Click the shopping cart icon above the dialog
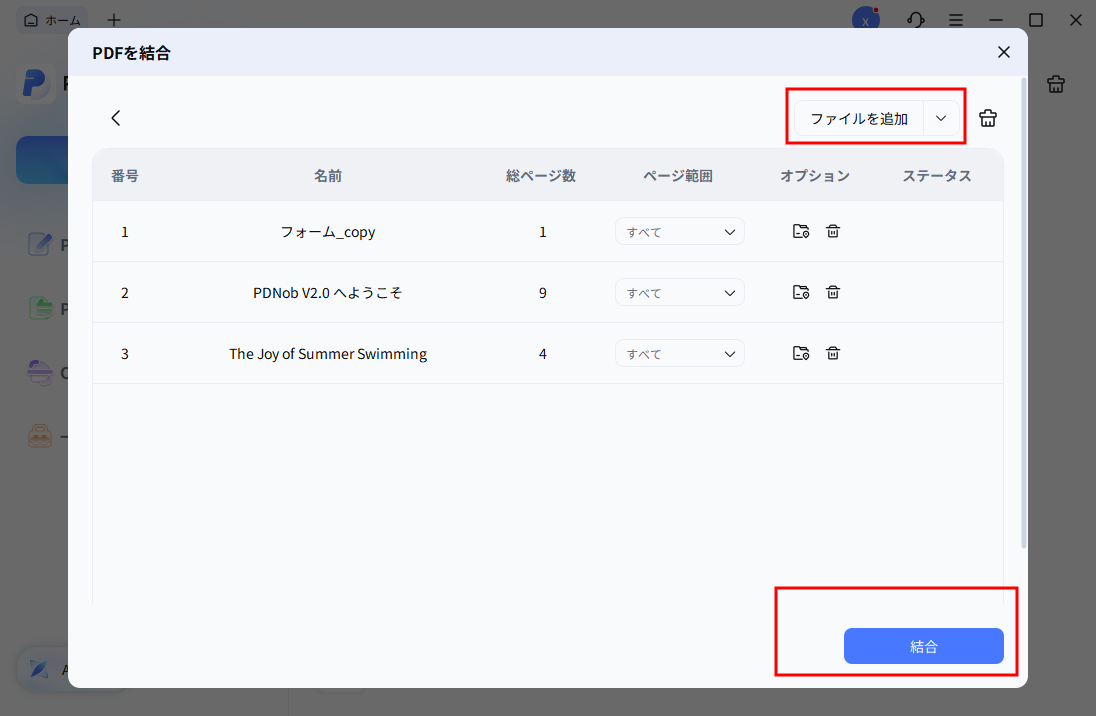Image resolution: width=1096 pixels, height=716 pixels. coord(1056,84)
